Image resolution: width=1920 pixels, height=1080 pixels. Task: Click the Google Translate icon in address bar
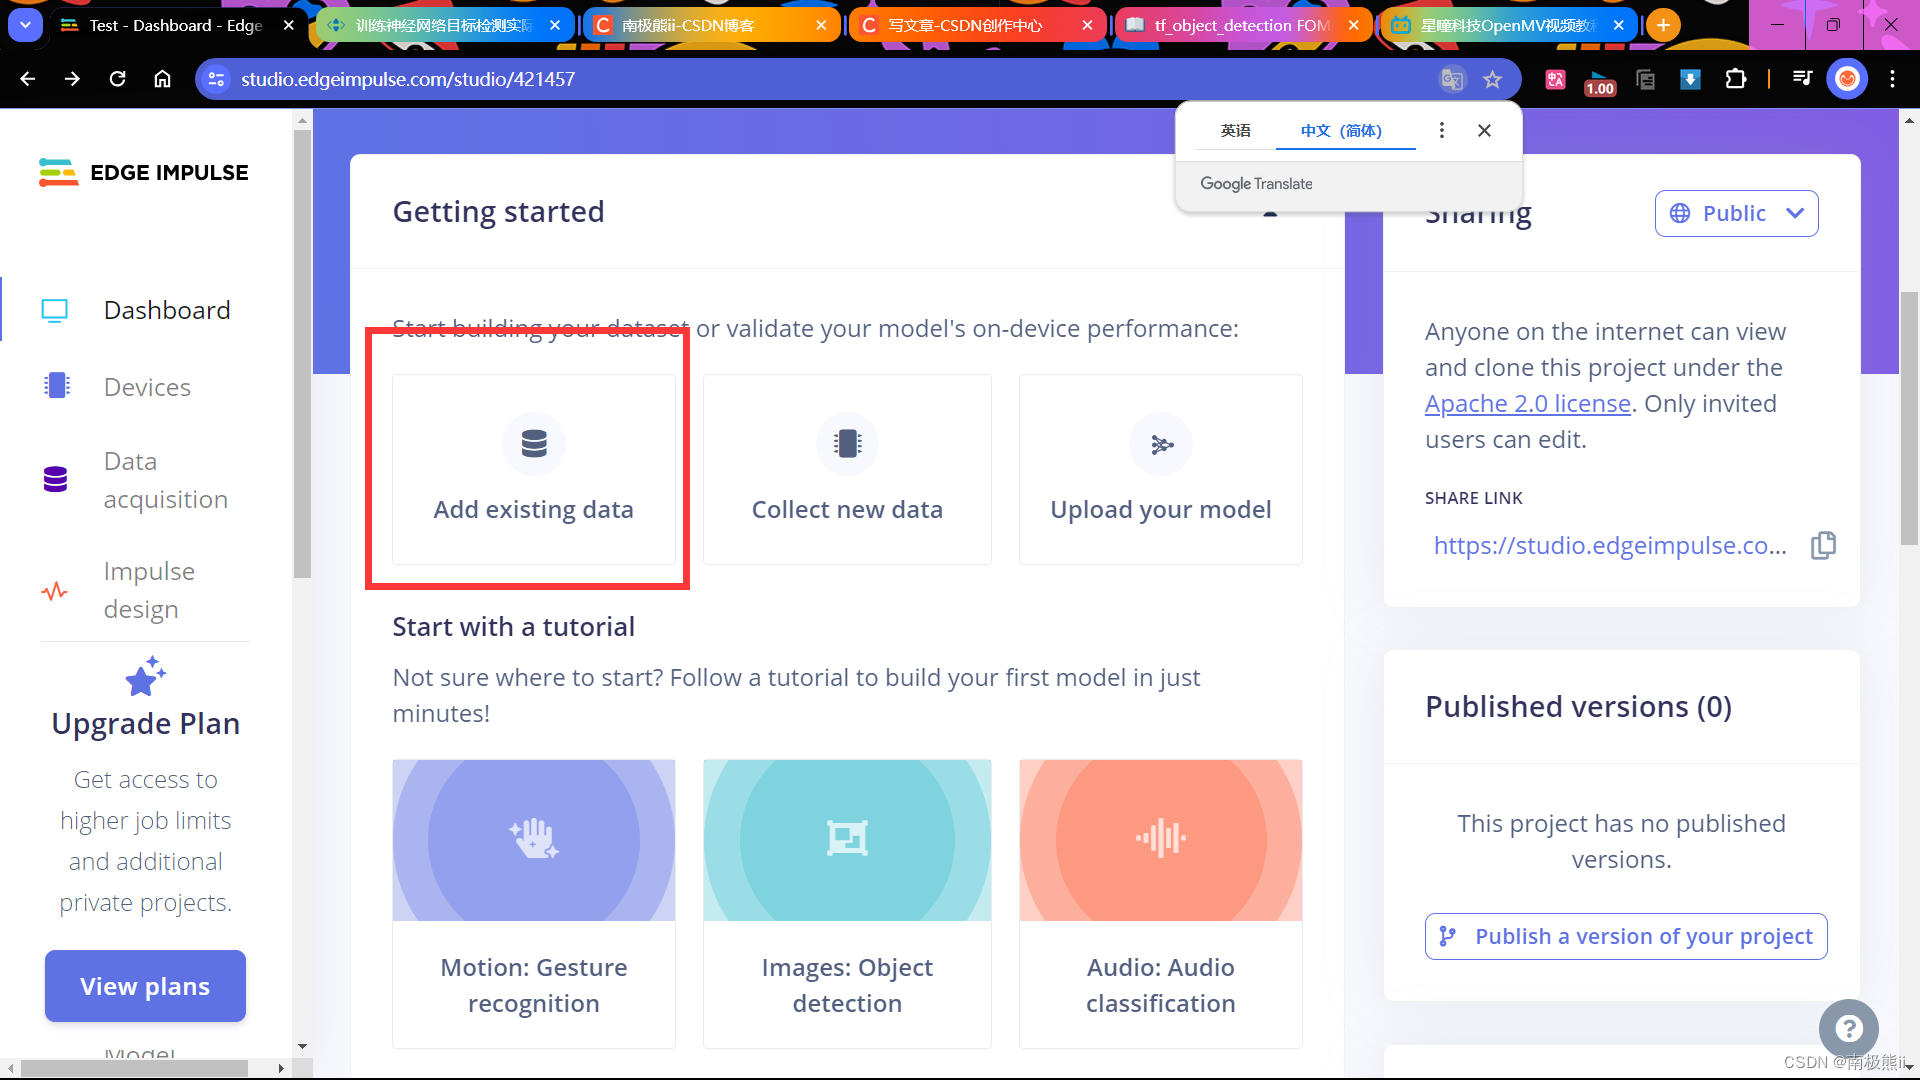pos(1452,79)
